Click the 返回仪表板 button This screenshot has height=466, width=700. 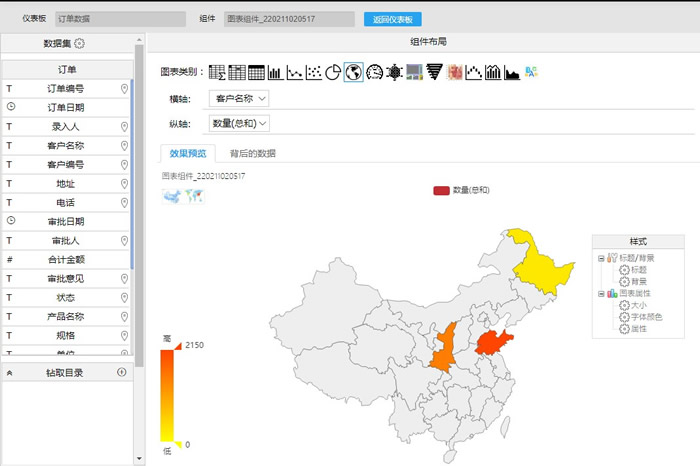point(393,18)
